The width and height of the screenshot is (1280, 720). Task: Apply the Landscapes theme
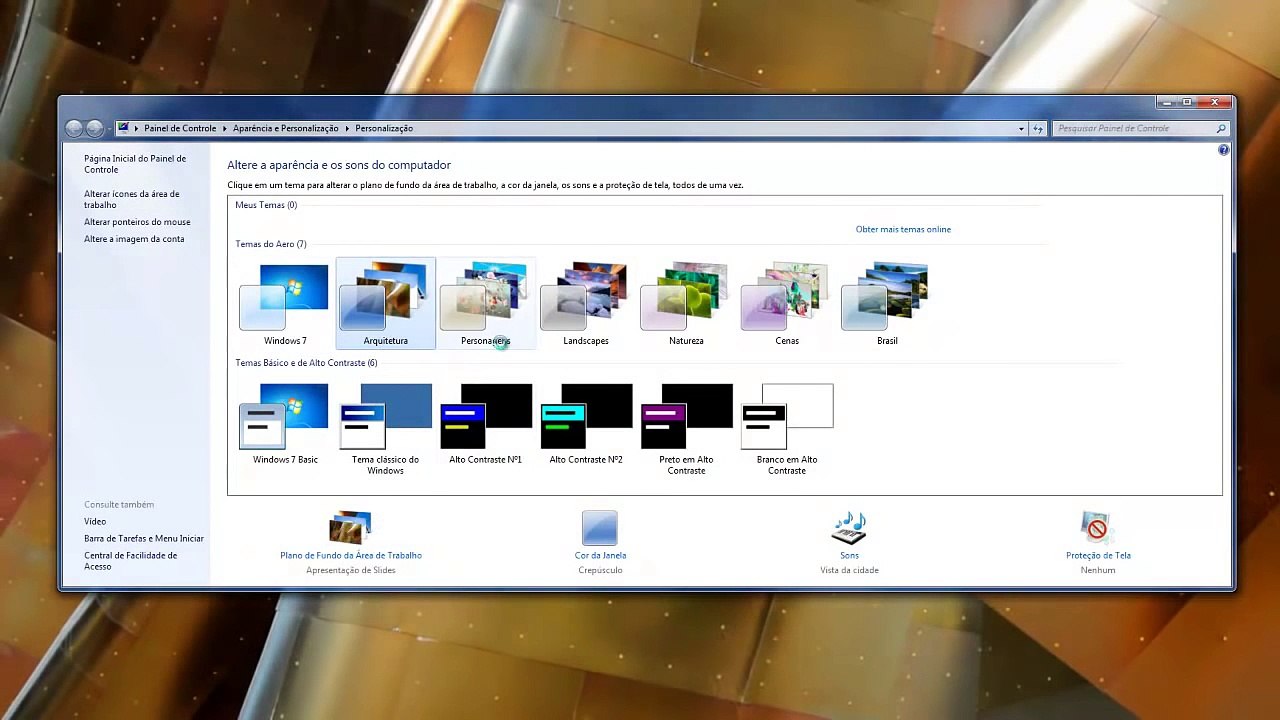point(586,304)
